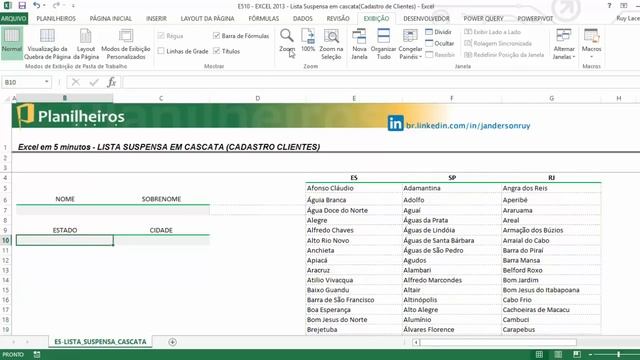
Task: Select row 10 header
Action: tap(6, 240)
